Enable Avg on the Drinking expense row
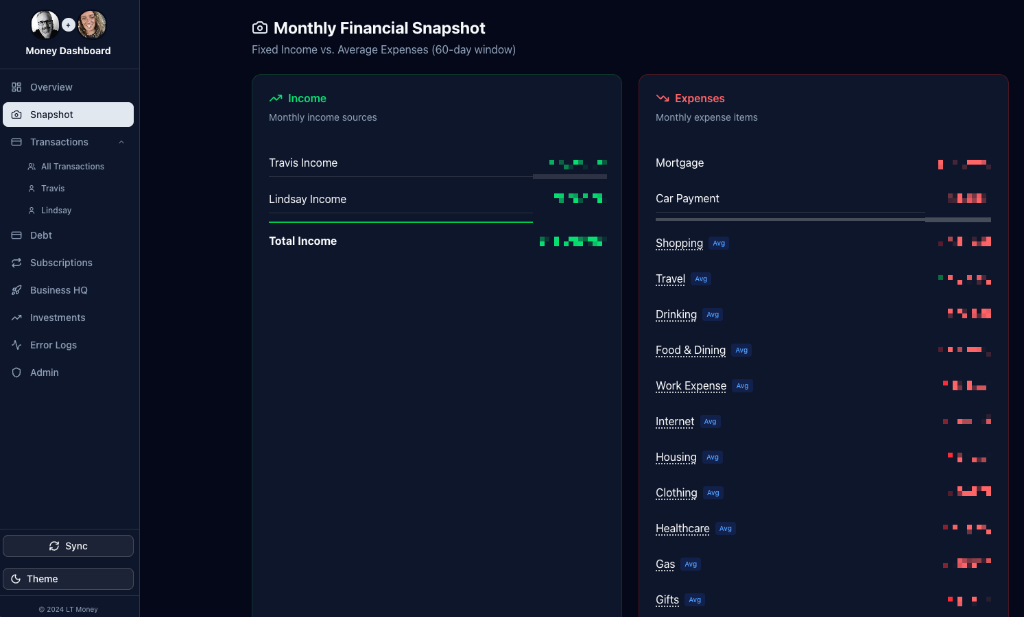Image resolution: width=1024 pixels, height=617 pixels. tap(712, 314)
